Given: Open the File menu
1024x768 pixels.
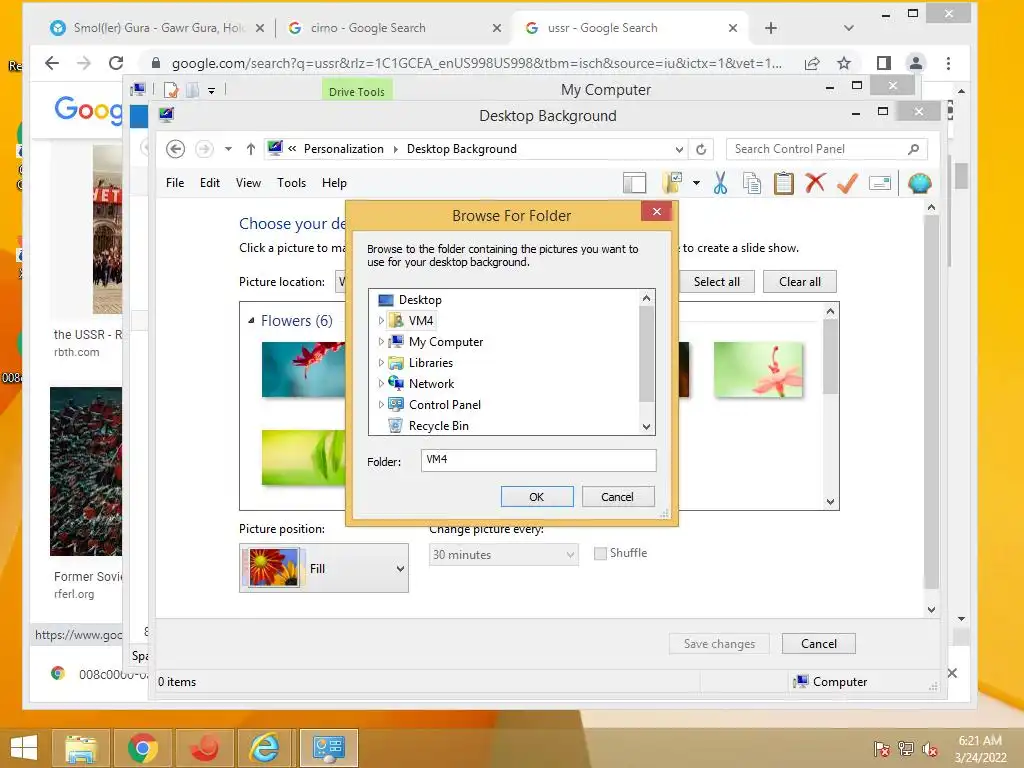Looking at the screenshot, I should [x=175, y=183].
